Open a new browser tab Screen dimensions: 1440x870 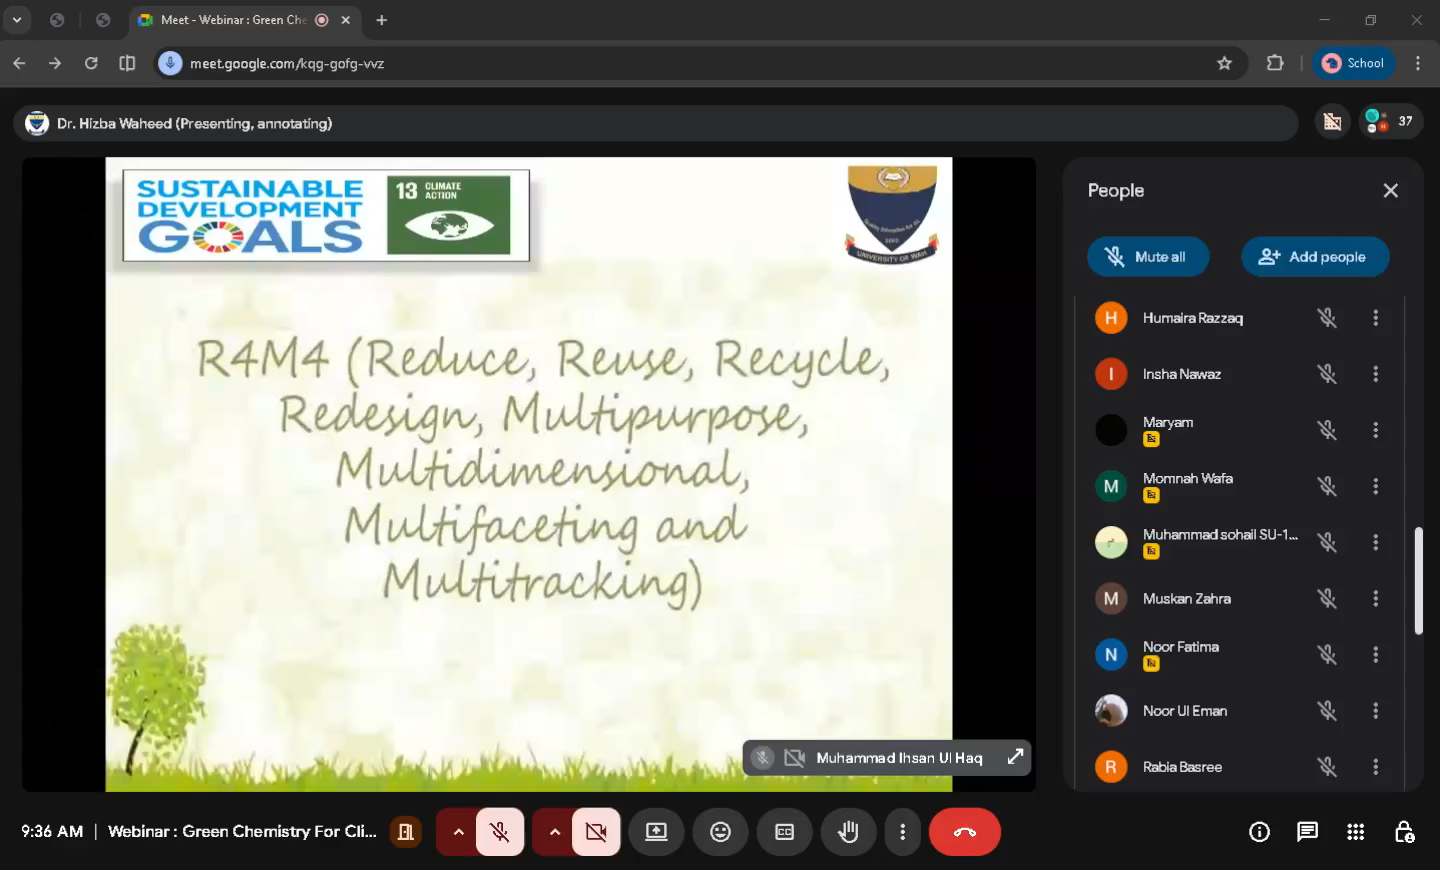pos(381,20)
